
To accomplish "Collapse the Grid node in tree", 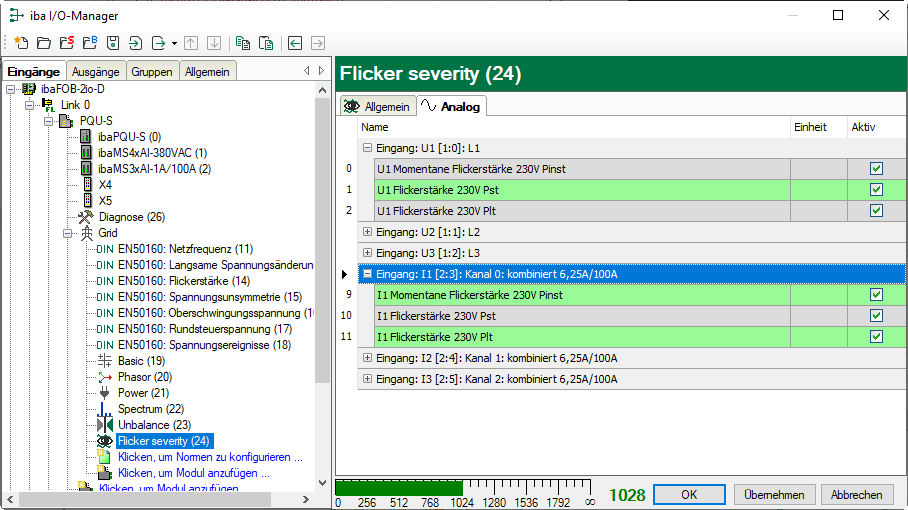I will pos(69,233).
